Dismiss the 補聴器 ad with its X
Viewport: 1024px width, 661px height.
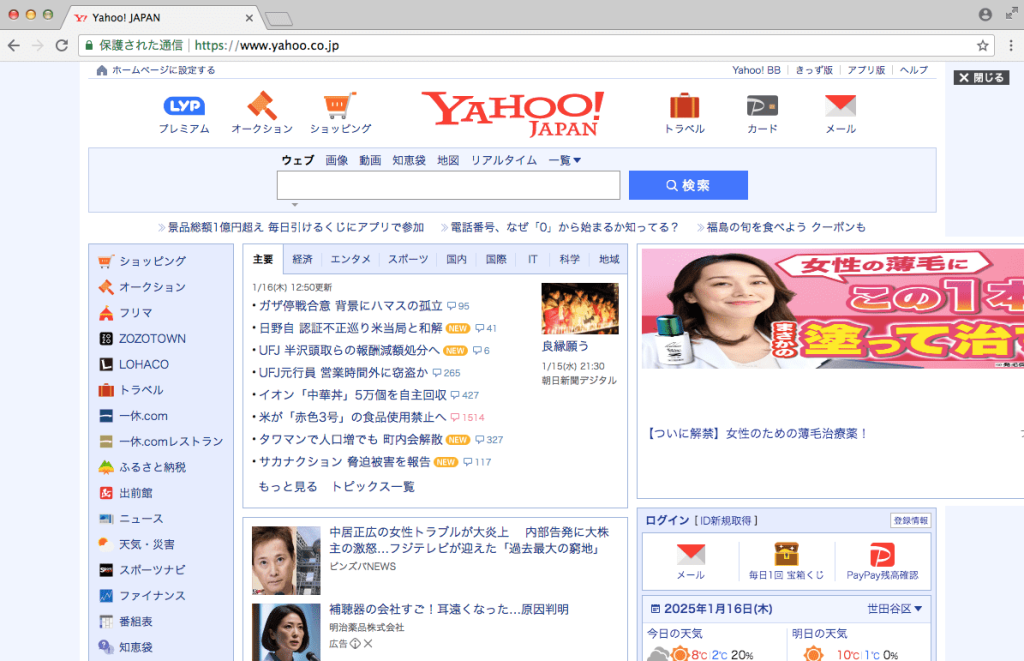(x=368, y=643)
